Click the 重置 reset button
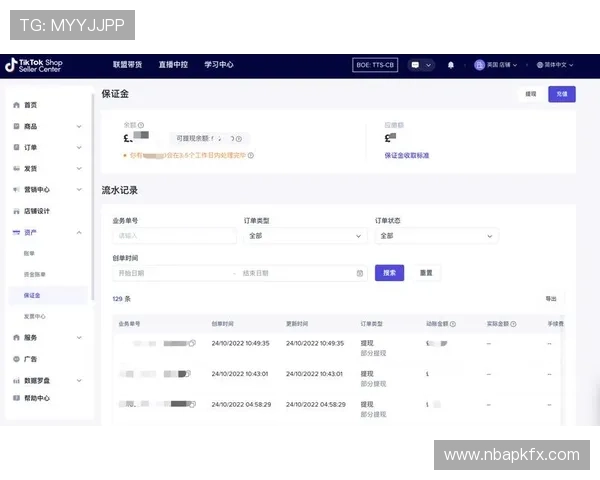The height and width of the screenshot is (480, 600). (426, 273)
